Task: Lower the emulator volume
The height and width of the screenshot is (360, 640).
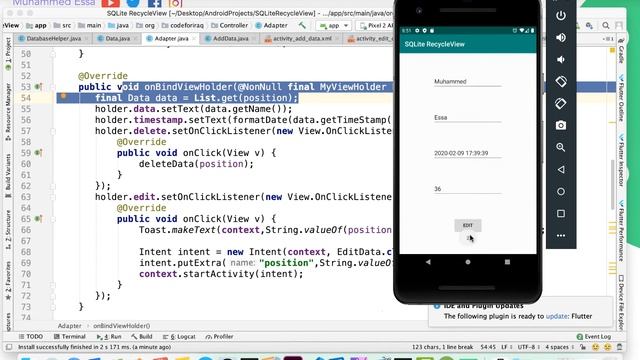Action: [561, 60]
